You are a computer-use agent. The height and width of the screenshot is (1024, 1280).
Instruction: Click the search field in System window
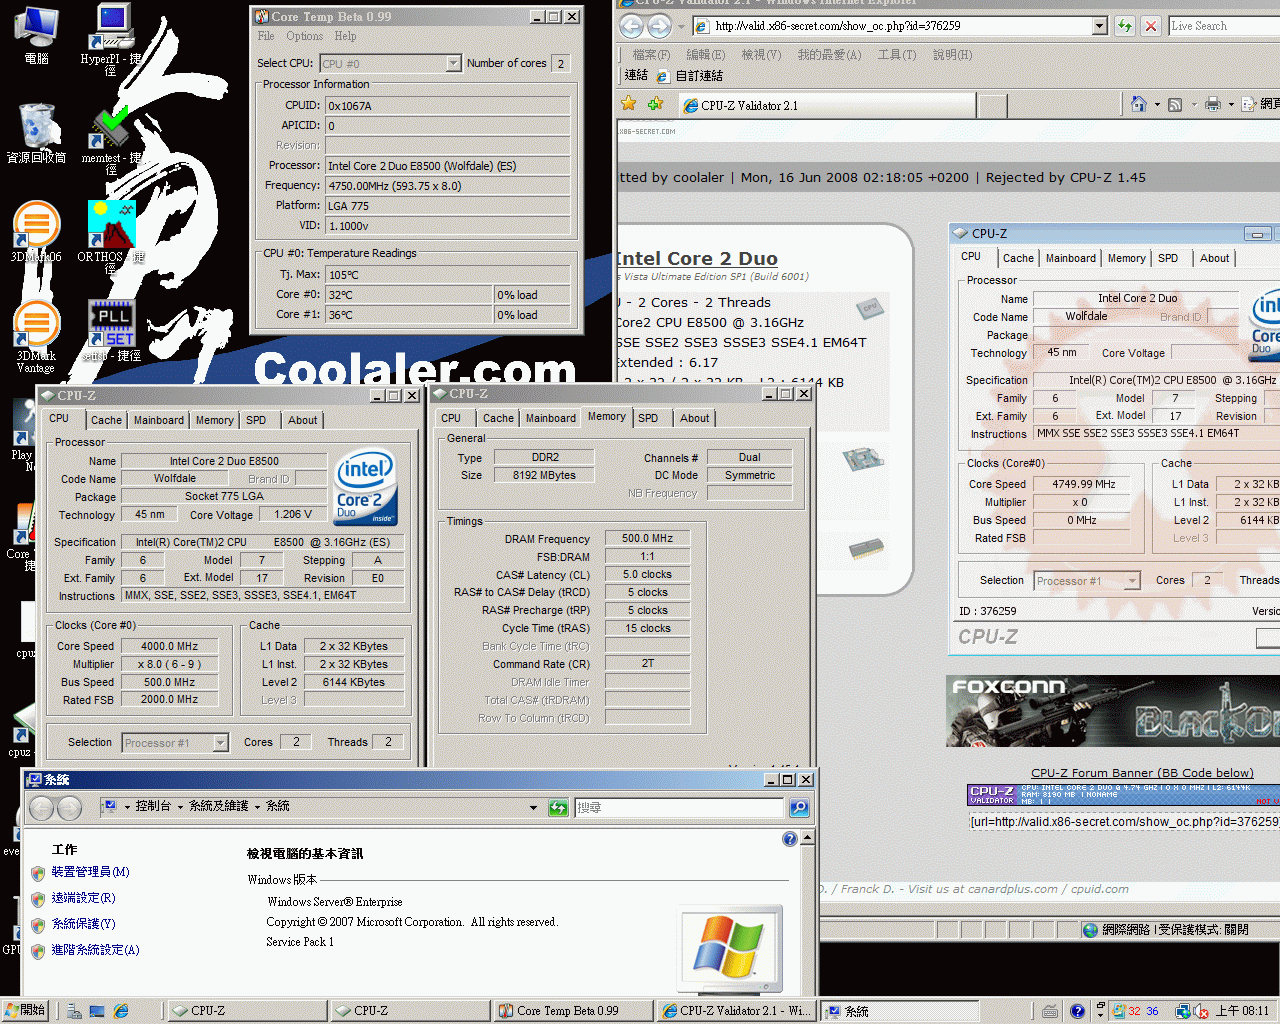pyautogui.click(x=680, y=807)
